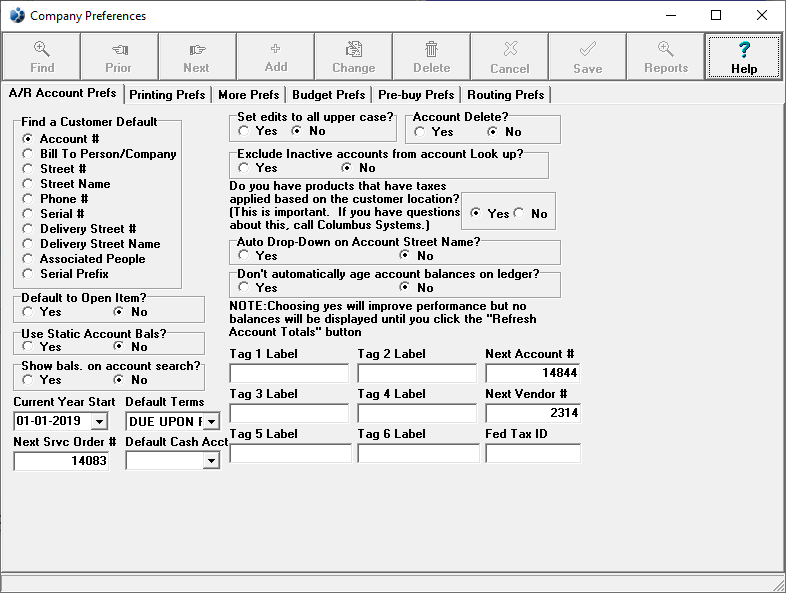
Task: Click the Fed Tax ID field
Action: 532,454
